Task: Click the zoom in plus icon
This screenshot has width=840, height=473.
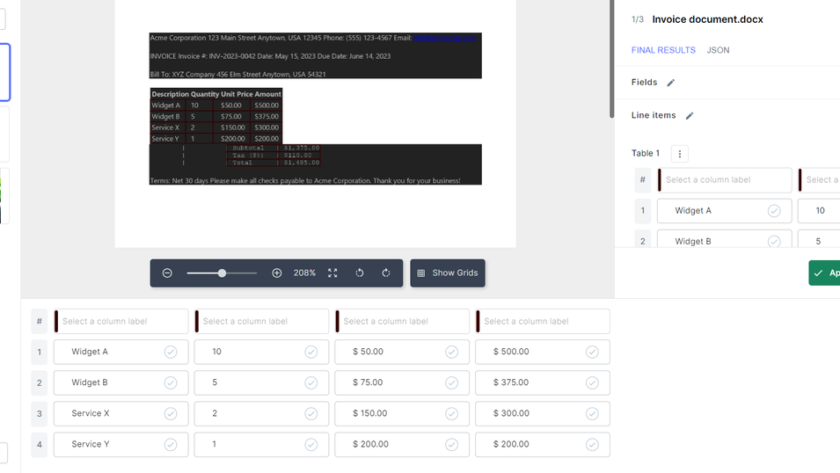Action: tap(277, 273)
